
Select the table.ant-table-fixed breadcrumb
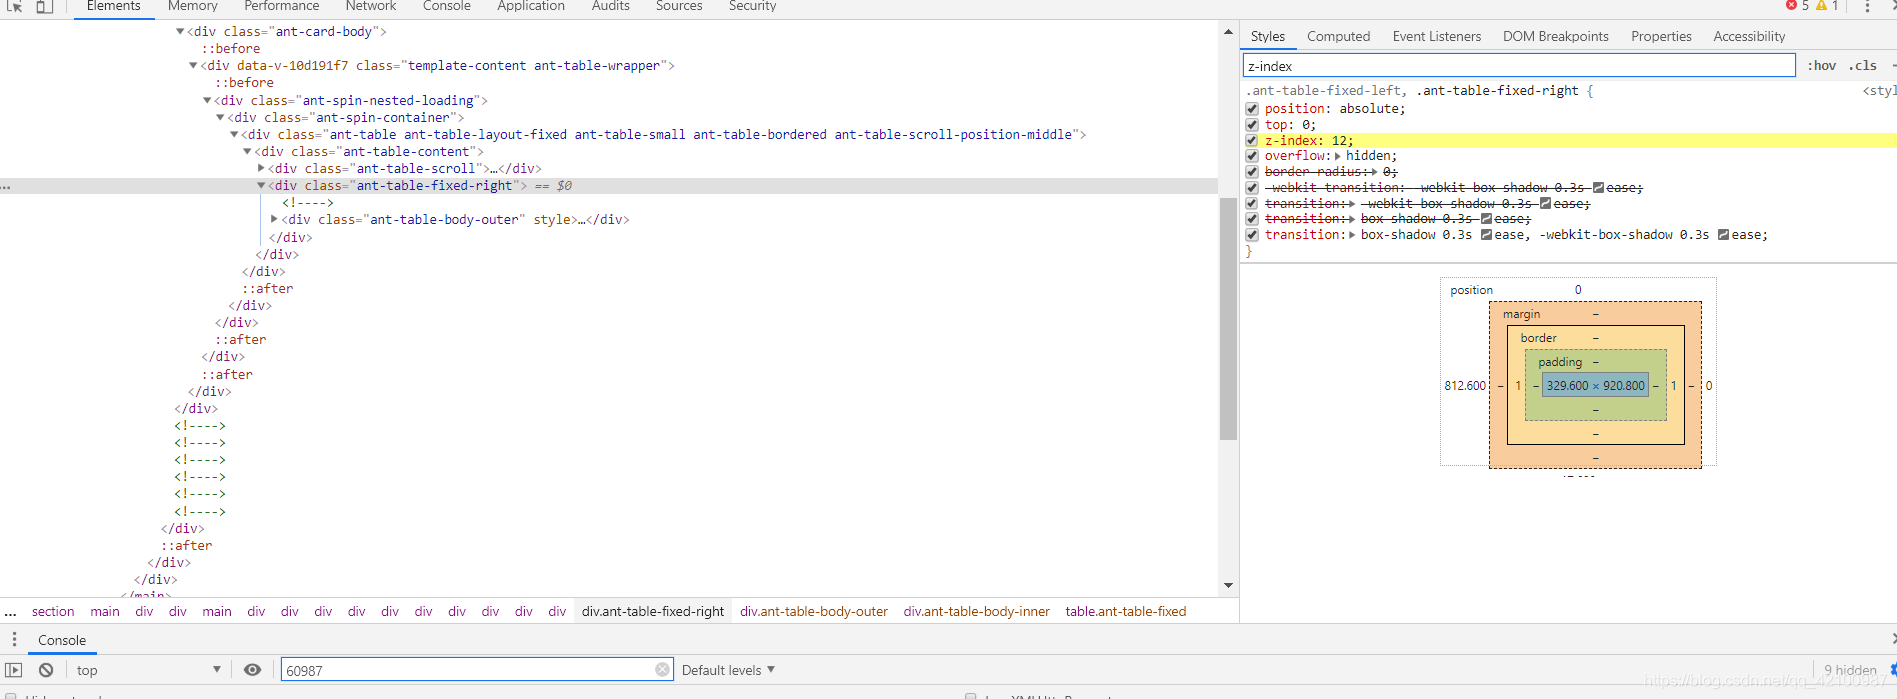(x=1126, y=612)
